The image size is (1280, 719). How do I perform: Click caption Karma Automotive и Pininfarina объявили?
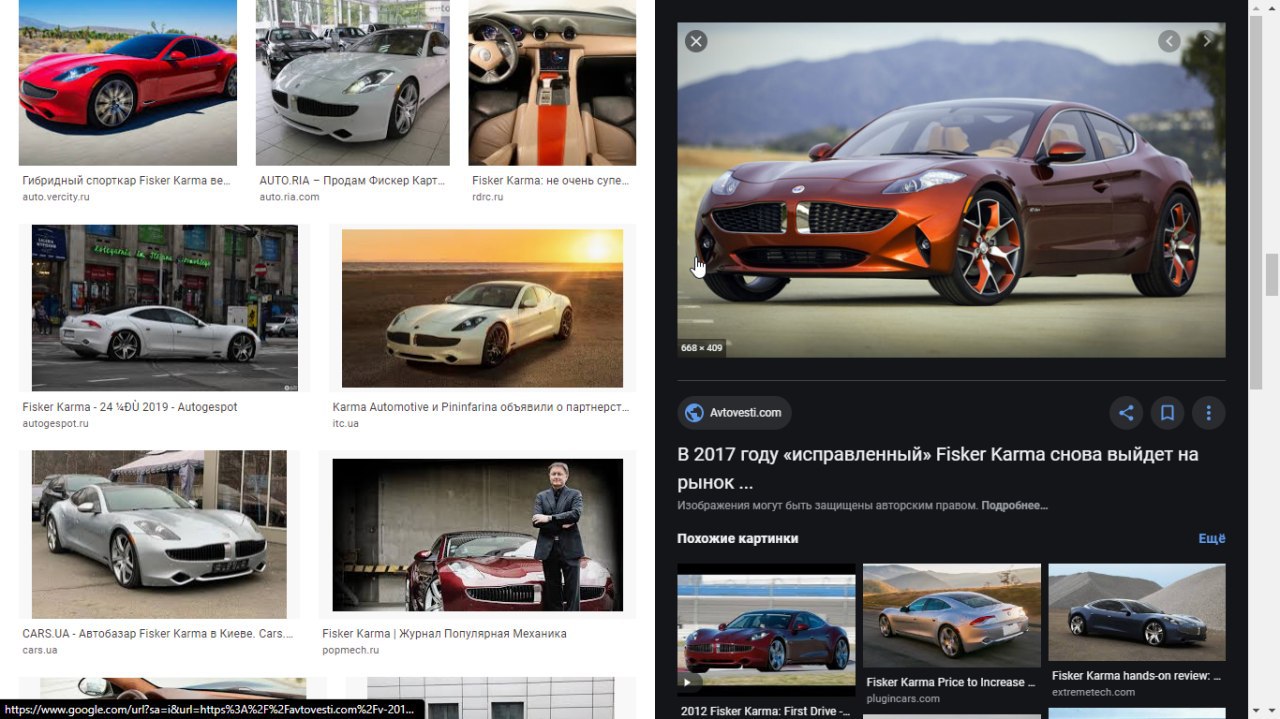[481, 407]
